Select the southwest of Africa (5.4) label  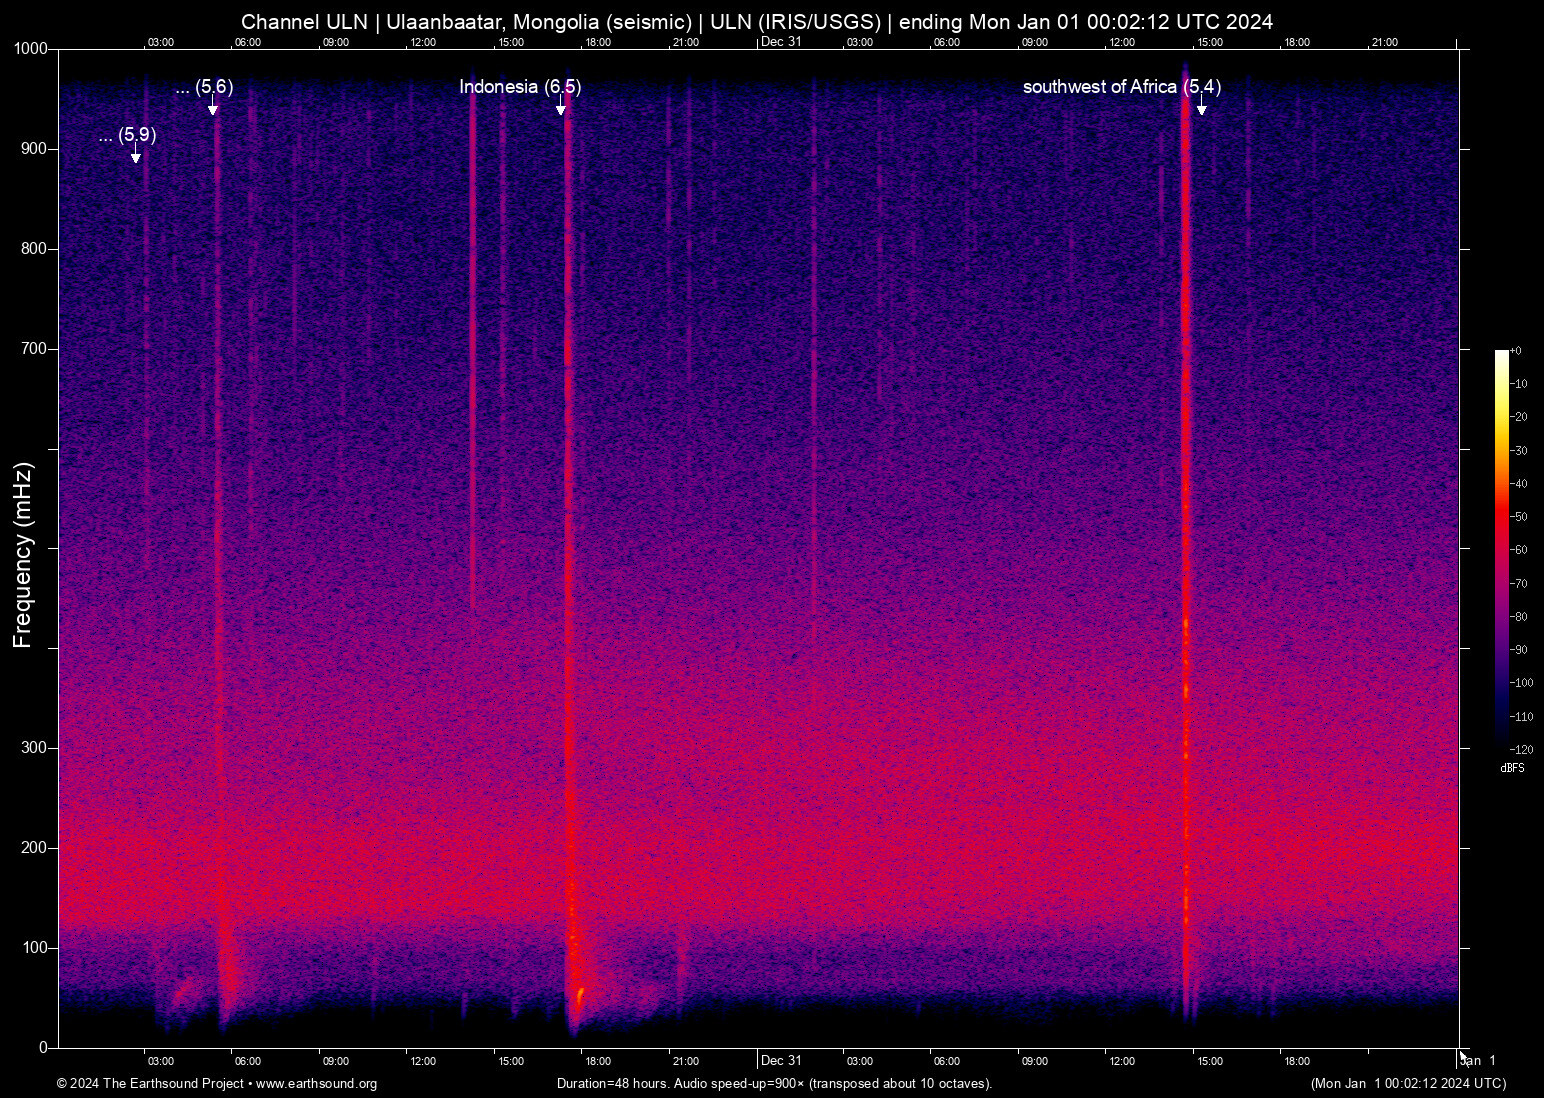[x=1121, y=88]
